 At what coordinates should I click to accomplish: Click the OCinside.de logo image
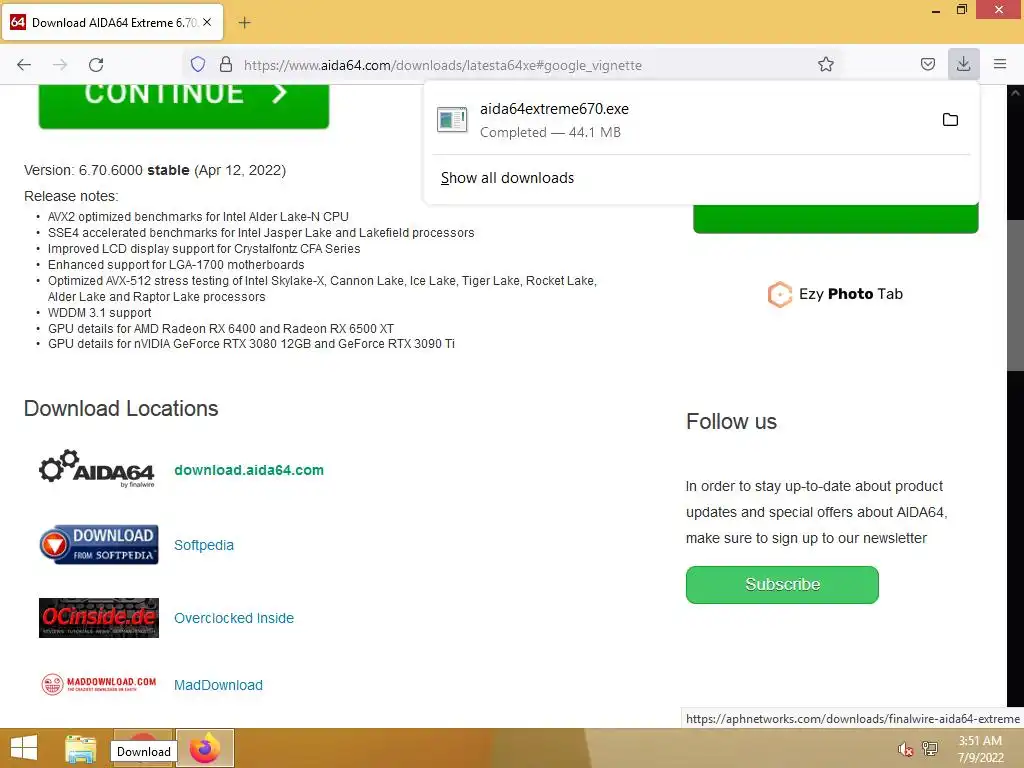(x=99, y=618)
